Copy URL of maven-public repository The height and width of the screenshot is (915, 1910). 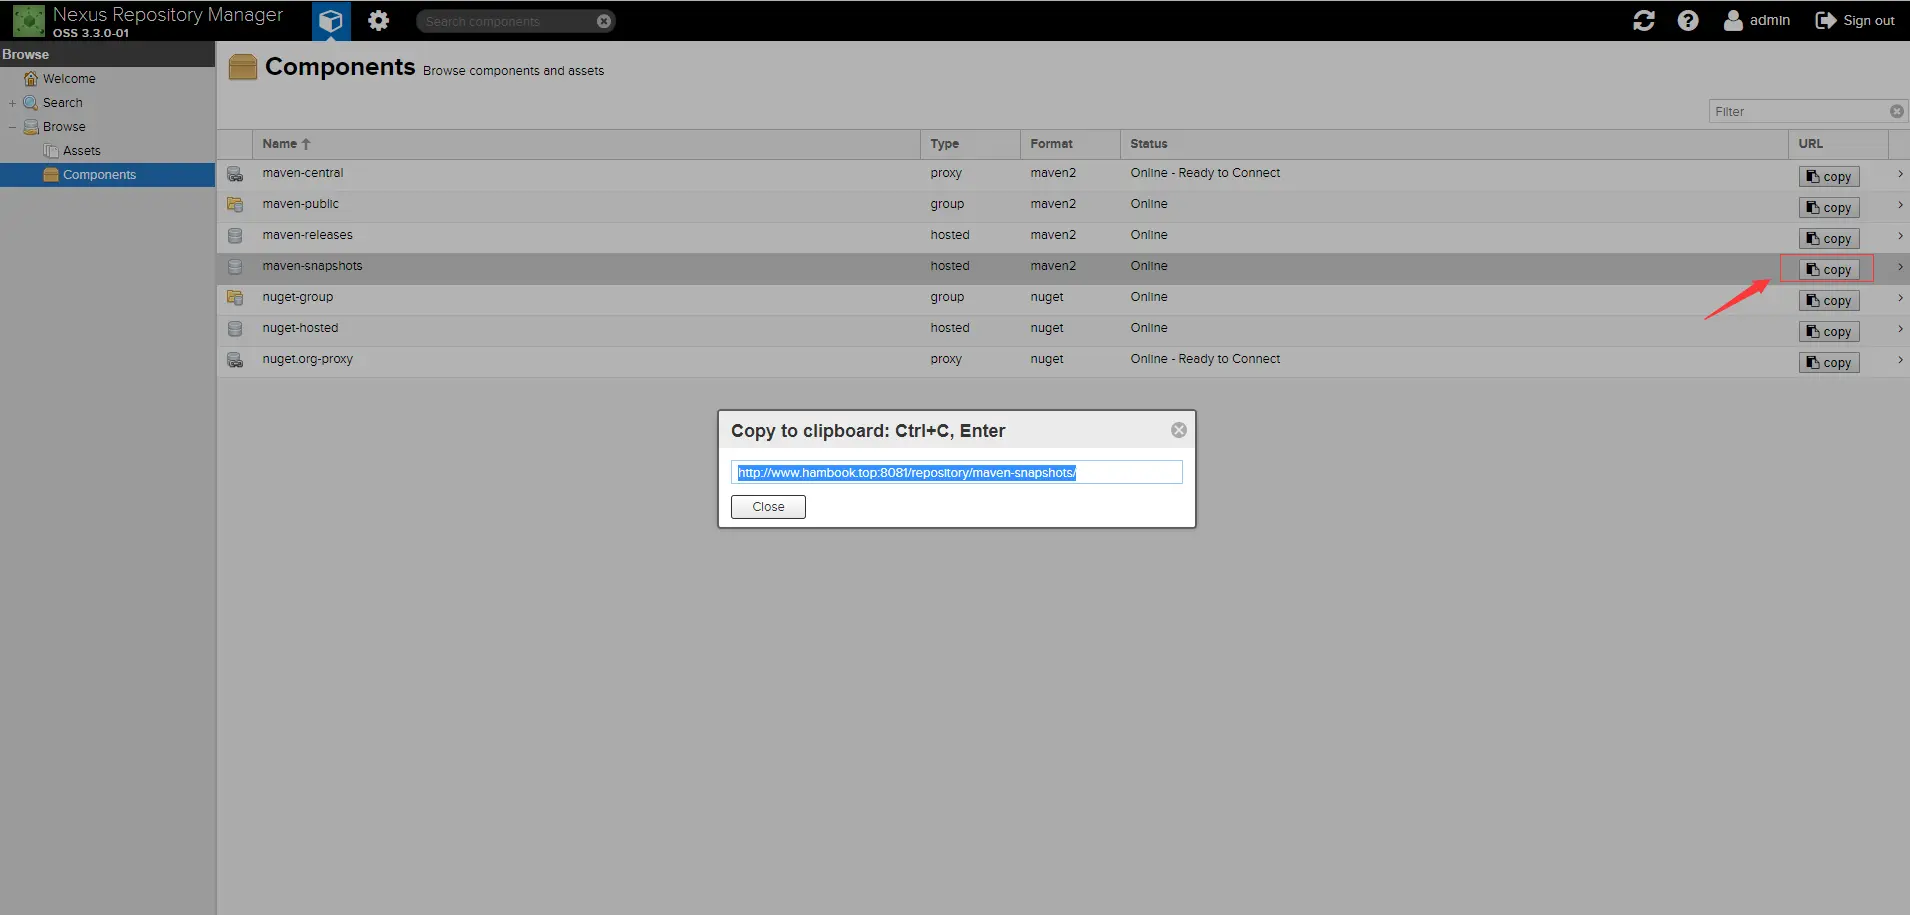(1829, 208)
